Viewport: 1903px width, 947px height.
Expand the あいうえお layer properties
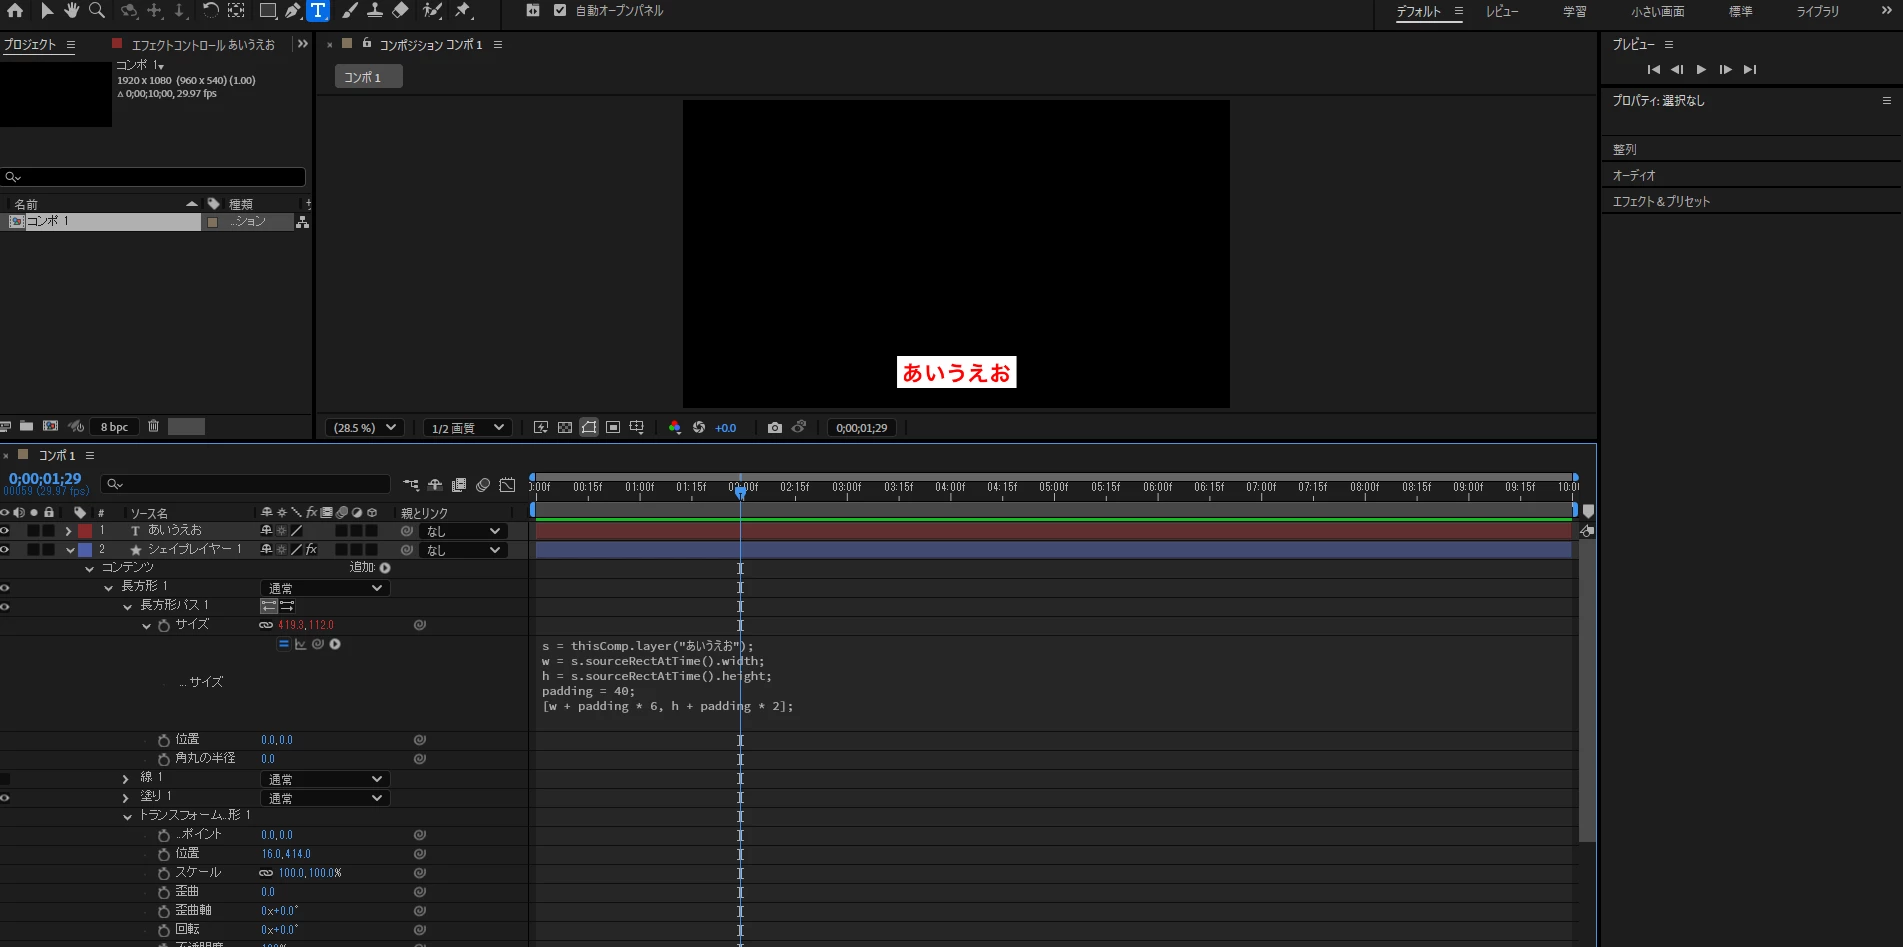pyautogui.click(x=68, y=531)
